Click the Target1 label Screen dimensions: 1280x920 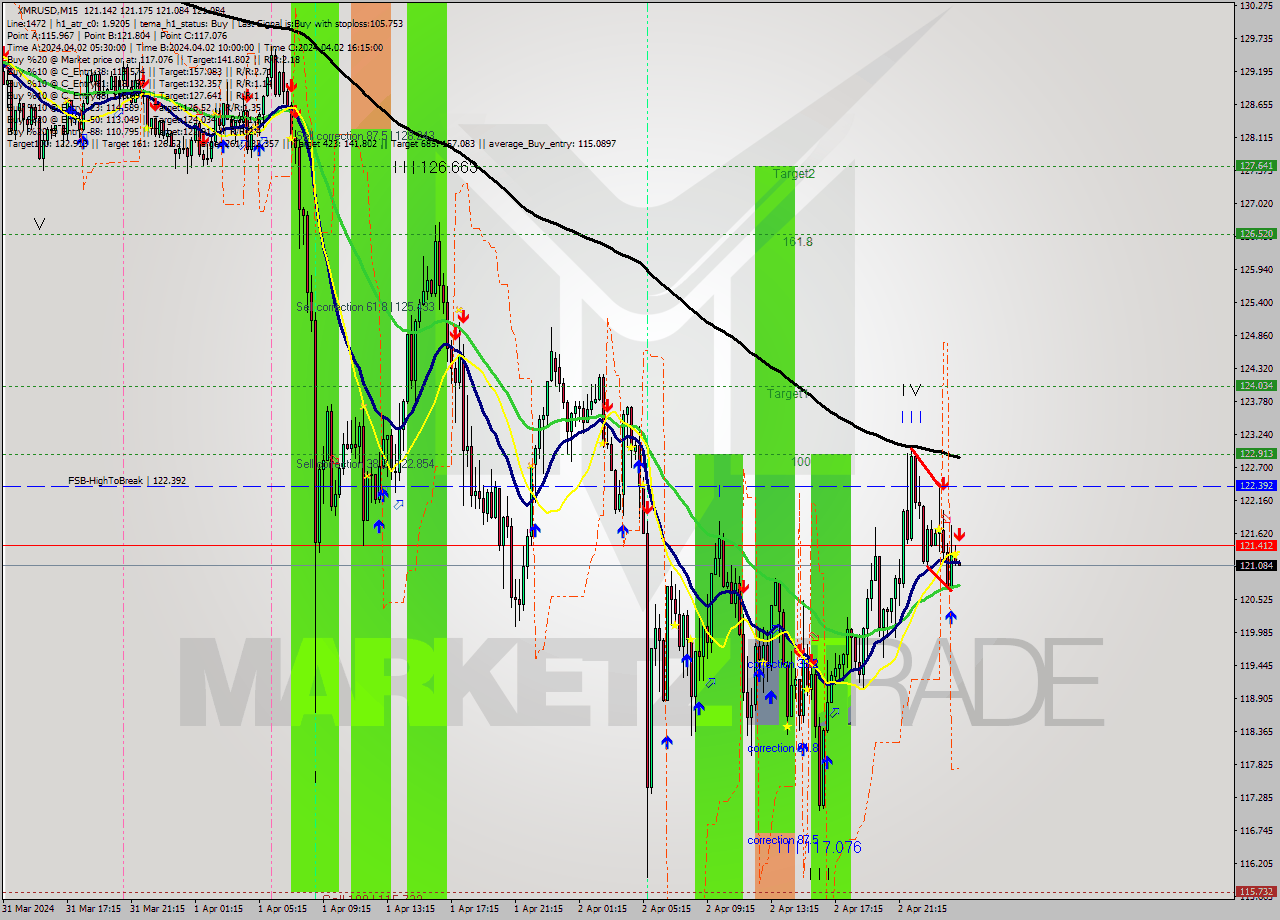[787, 394]
